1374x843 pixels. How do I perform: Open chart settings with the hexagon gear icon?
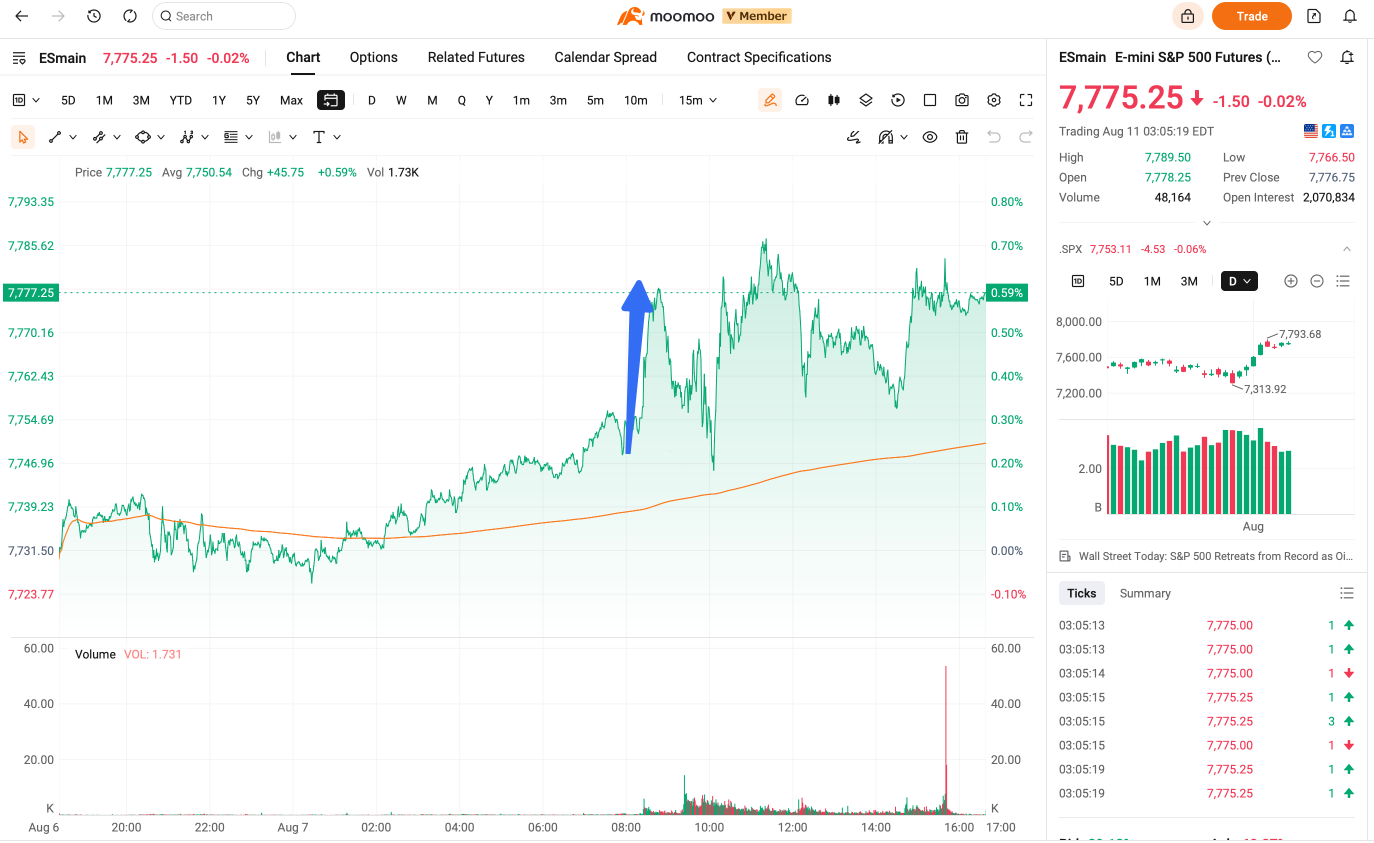tap(994, 100)
